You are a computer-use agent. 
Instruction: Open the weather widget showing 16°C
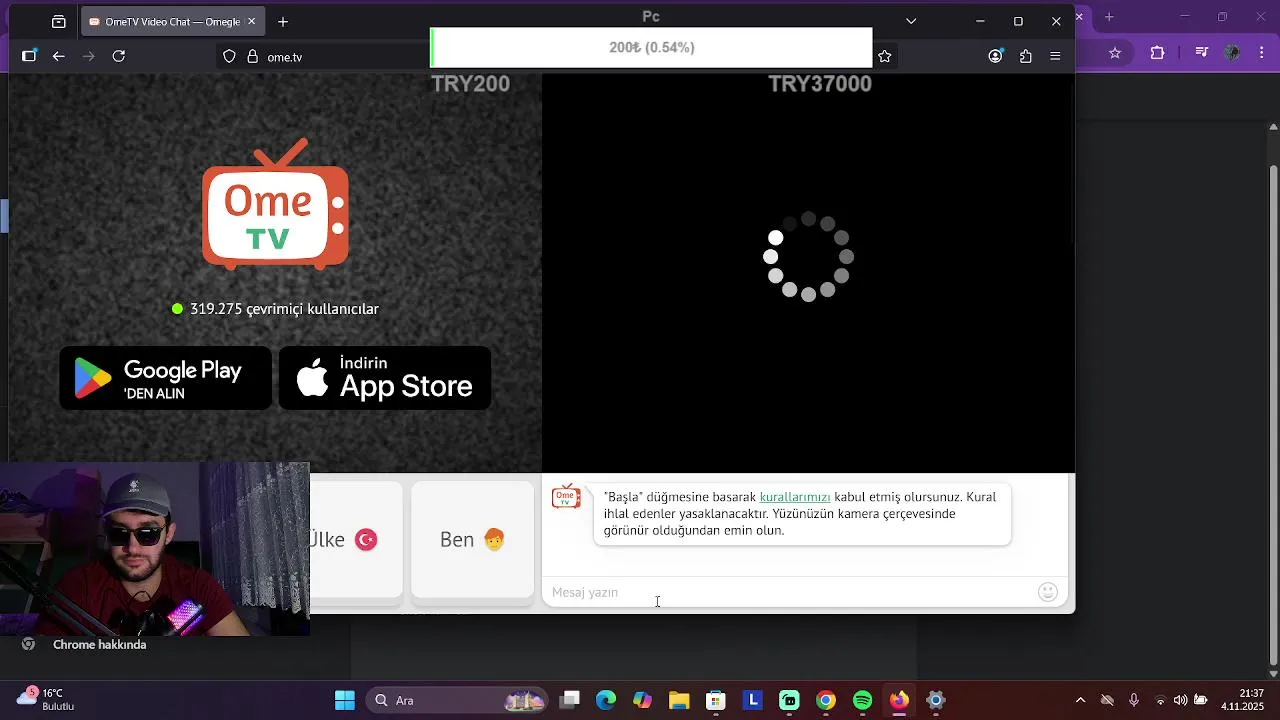(x=46, y=699)
